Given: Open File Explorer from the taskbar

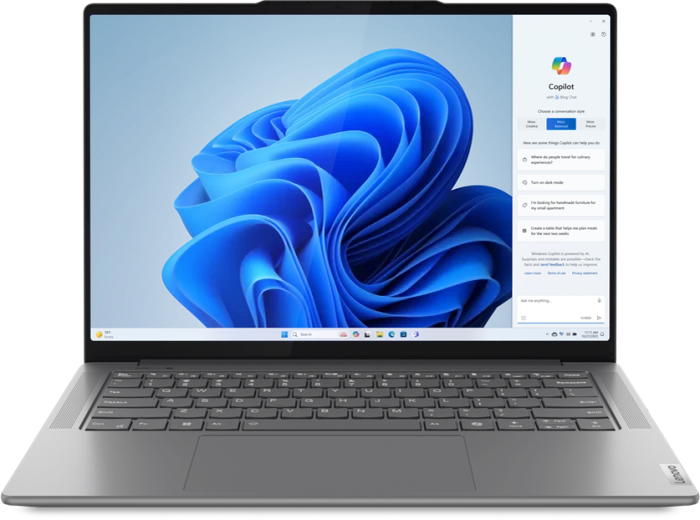Looking at the screenshot, I should pos(379,334).
